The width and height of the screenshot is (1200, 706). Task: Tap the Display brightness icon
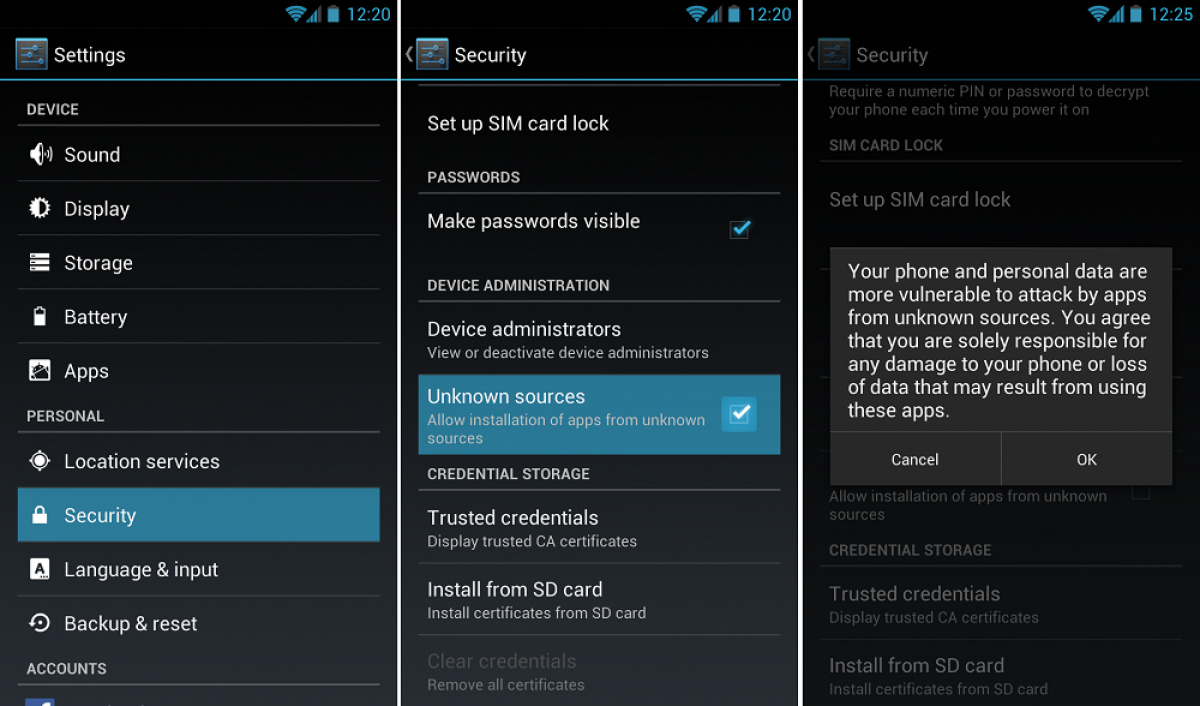click(40, 208)
